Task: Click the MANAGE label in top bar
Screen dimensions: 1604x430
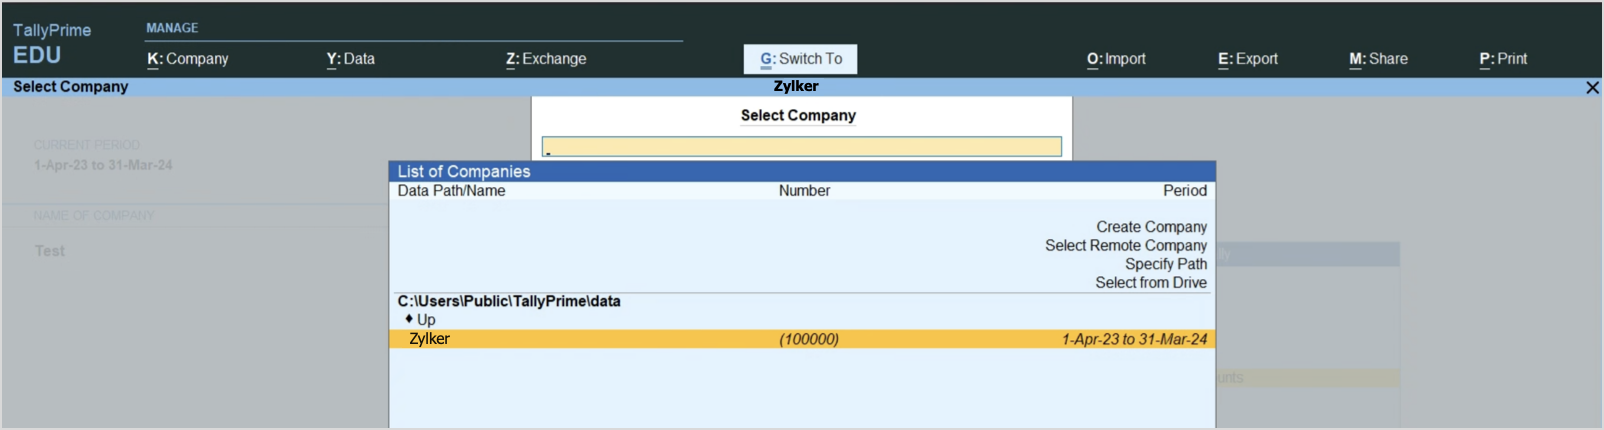Action: [x=172, y=28]
